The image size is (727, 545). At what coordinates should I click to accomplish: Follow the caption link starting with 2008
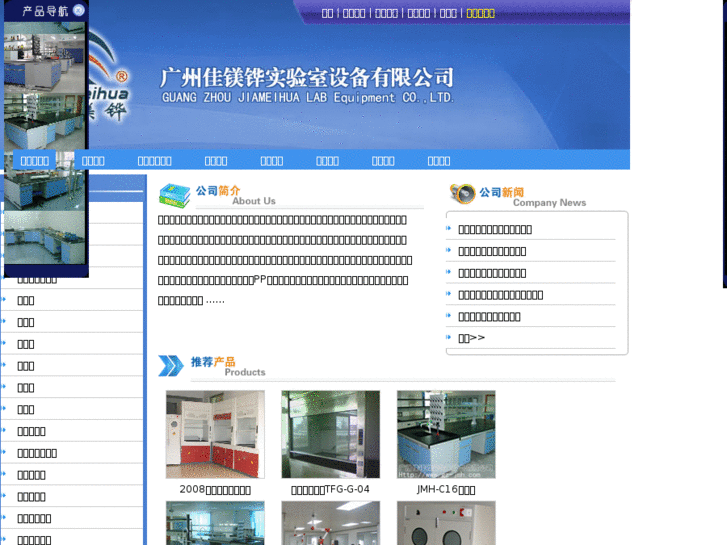tap(215, 490)
